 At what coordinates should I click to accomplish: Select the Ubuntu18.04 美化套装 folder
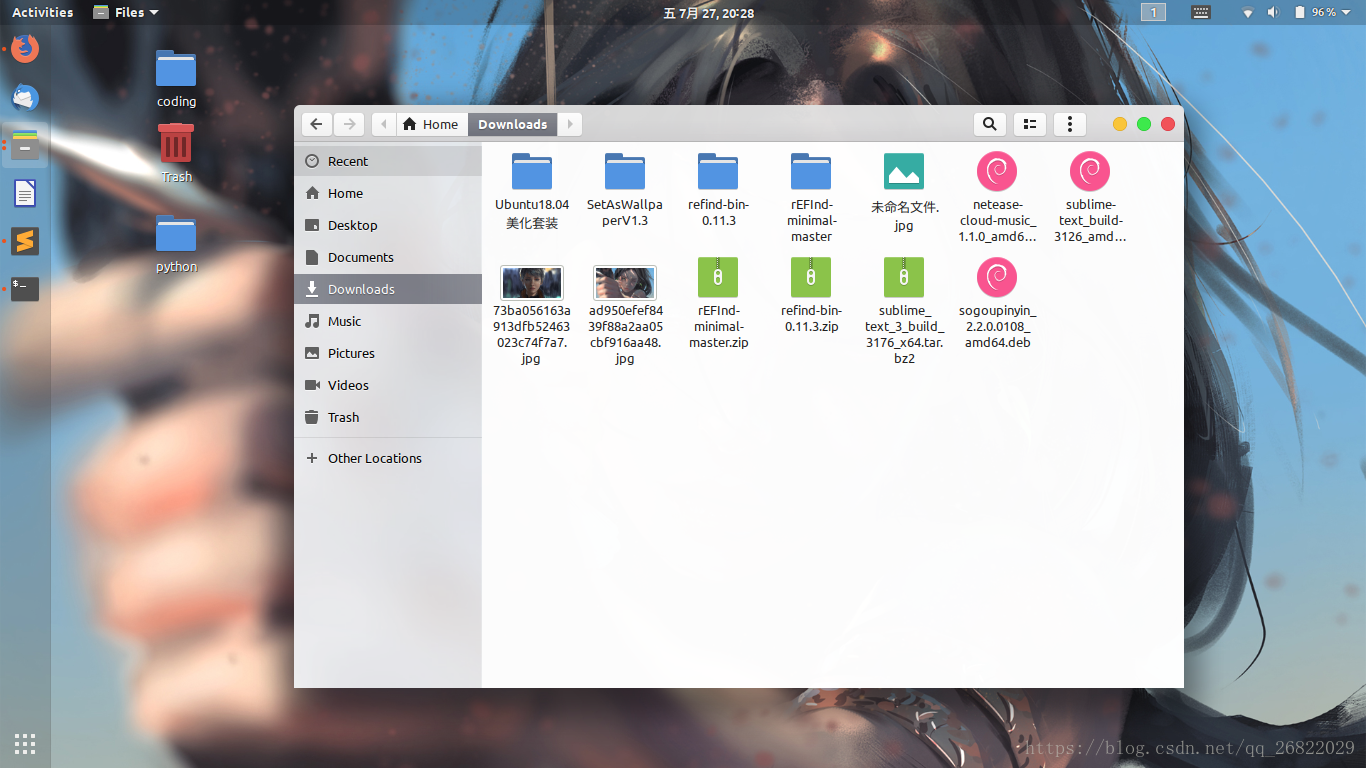tap(532, 192)
